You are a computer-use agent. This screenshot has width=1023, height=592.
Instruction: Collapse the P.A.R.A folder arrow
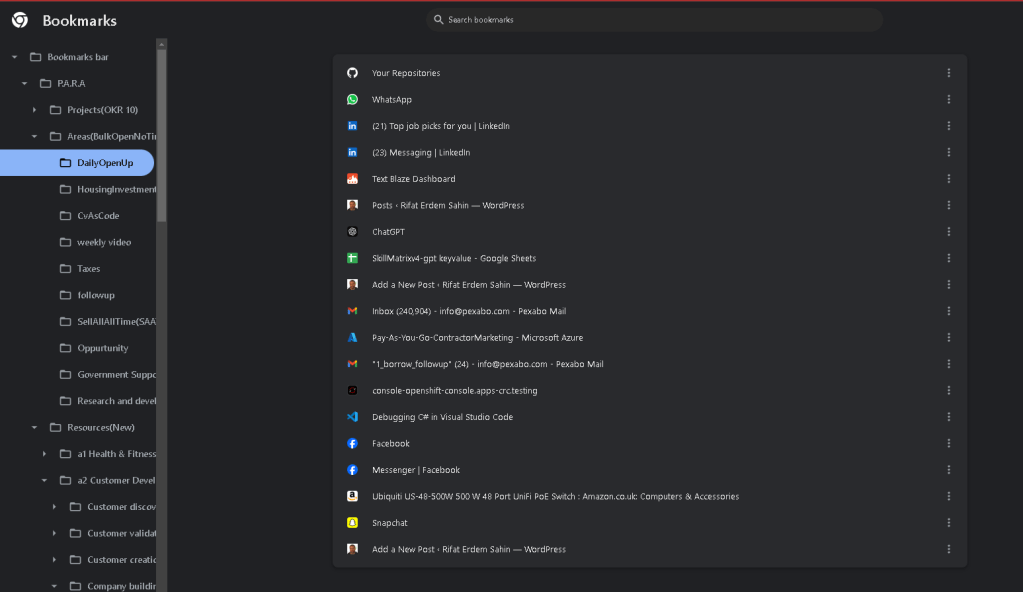(x=24, y=84)
